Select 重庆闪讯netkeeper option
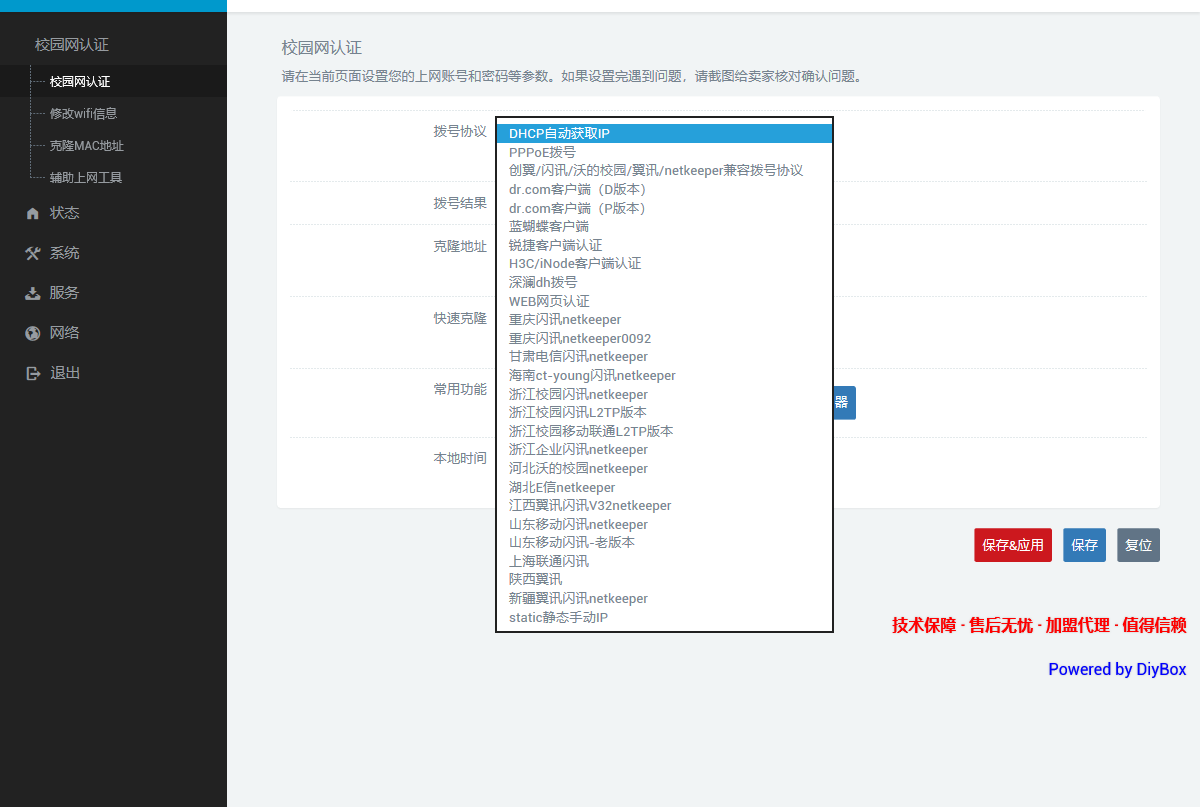Image resolution: width=1200 pixels, height=807 pixels. (664, 320)
